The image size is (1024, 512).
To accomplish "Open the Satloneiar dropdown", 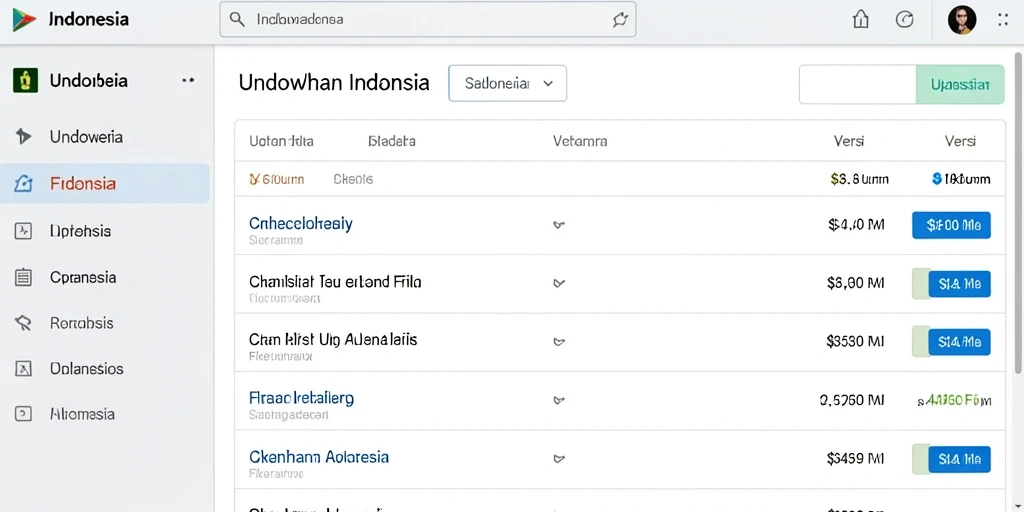I will pyautogui.click(x=507, y=83).
